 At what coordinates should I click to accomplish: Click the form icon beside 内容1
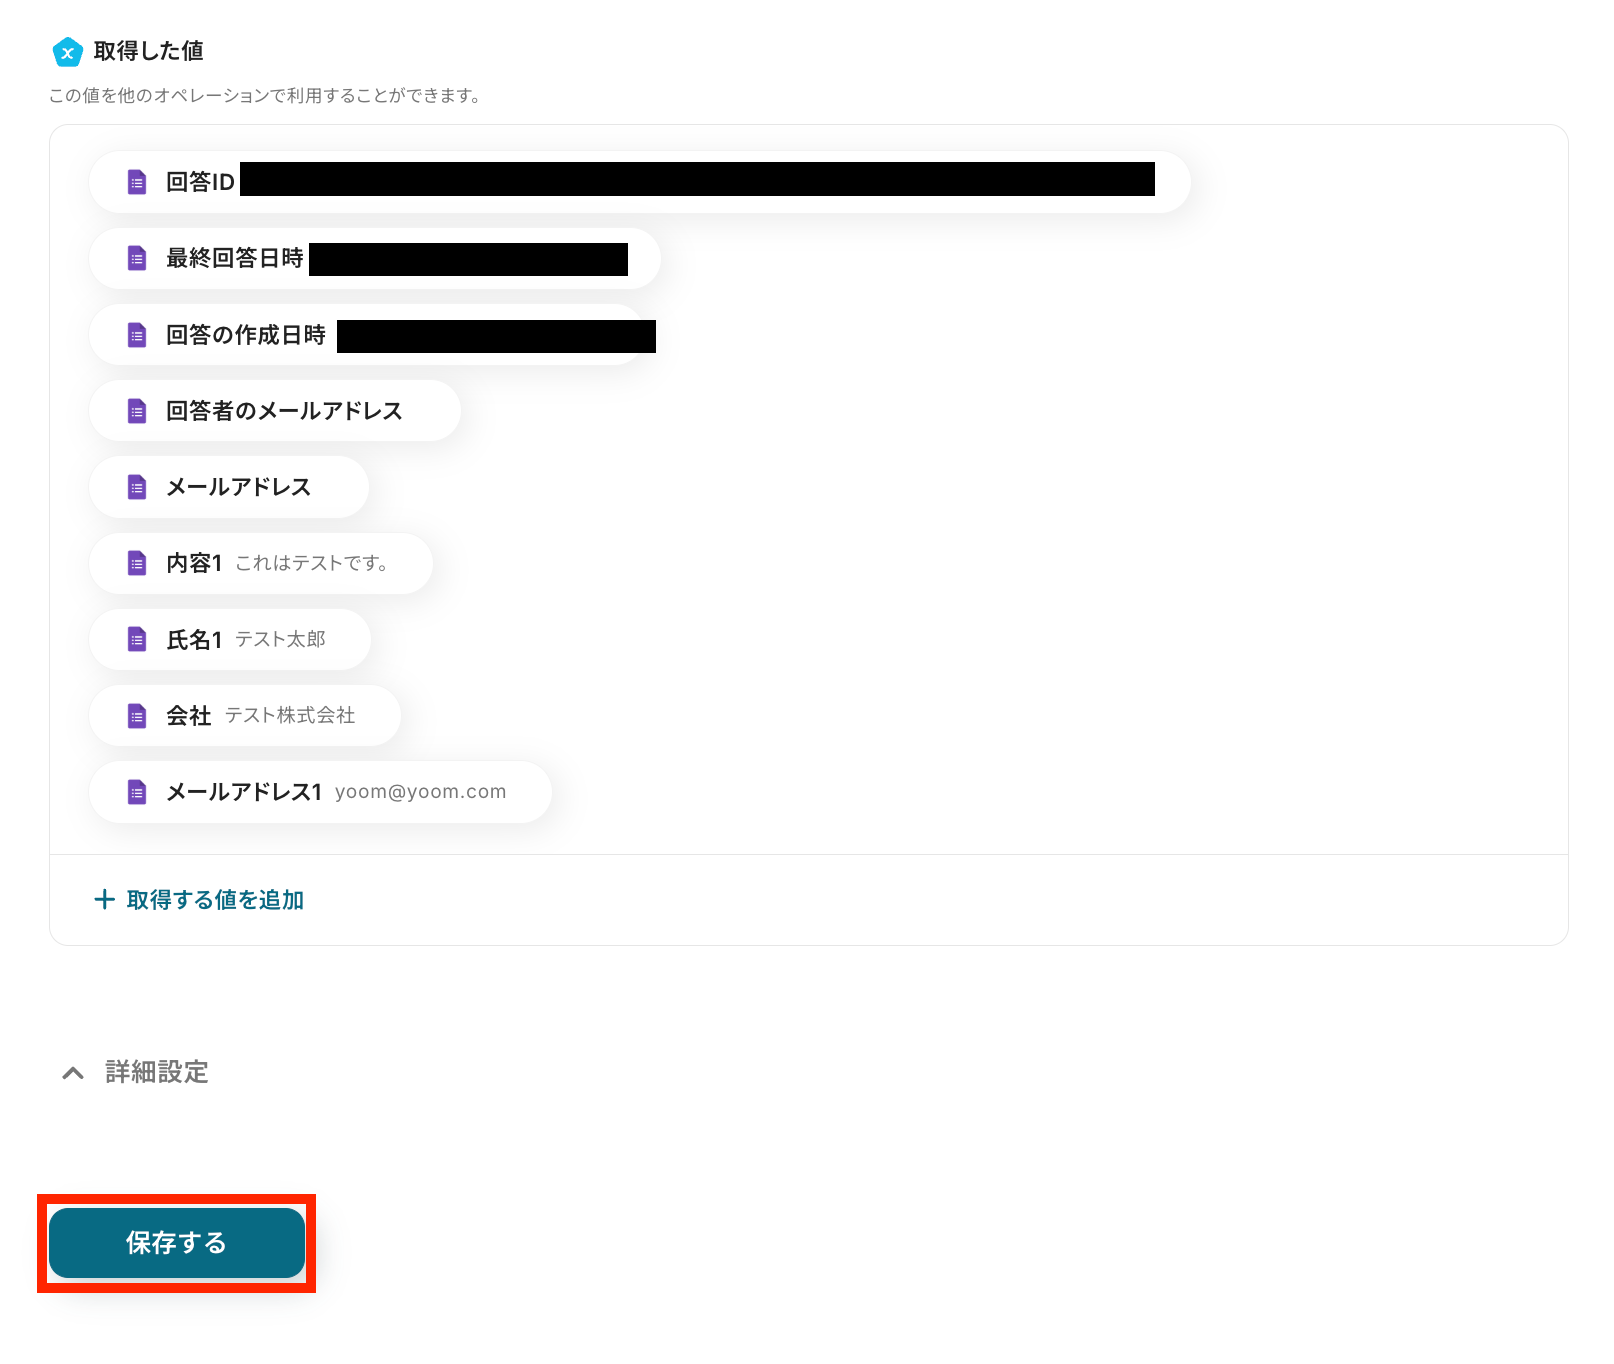coord(137,563)
